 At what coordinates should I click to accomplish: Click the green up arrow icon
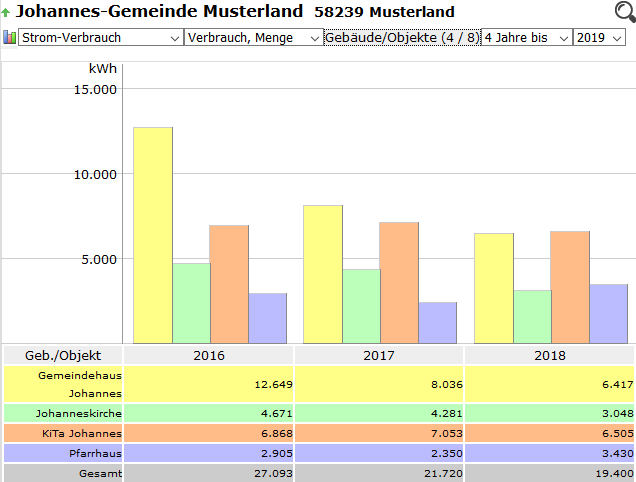pos(7,13)
